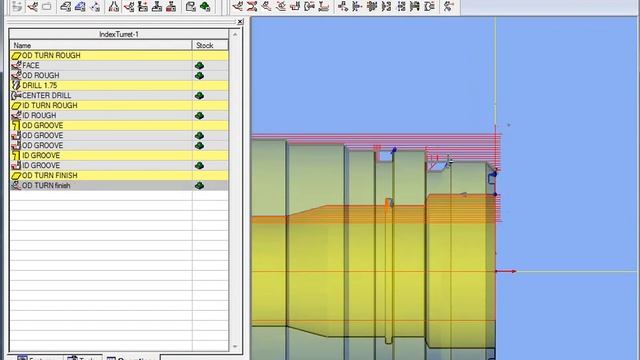This screenshot has width=640, height=360.
Task: Select the ID TURN ROUGH tool header
Action: point(119,105)
